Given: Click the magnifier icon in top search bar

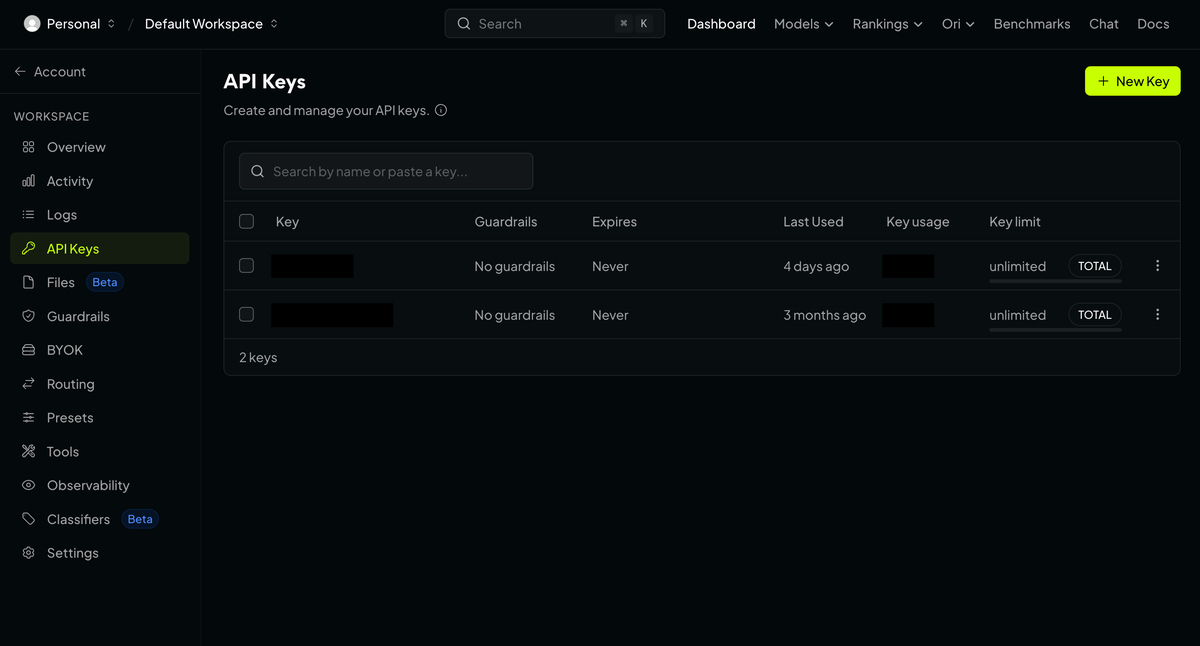Looking at the screenshot, I should click(x=464, y=24).
